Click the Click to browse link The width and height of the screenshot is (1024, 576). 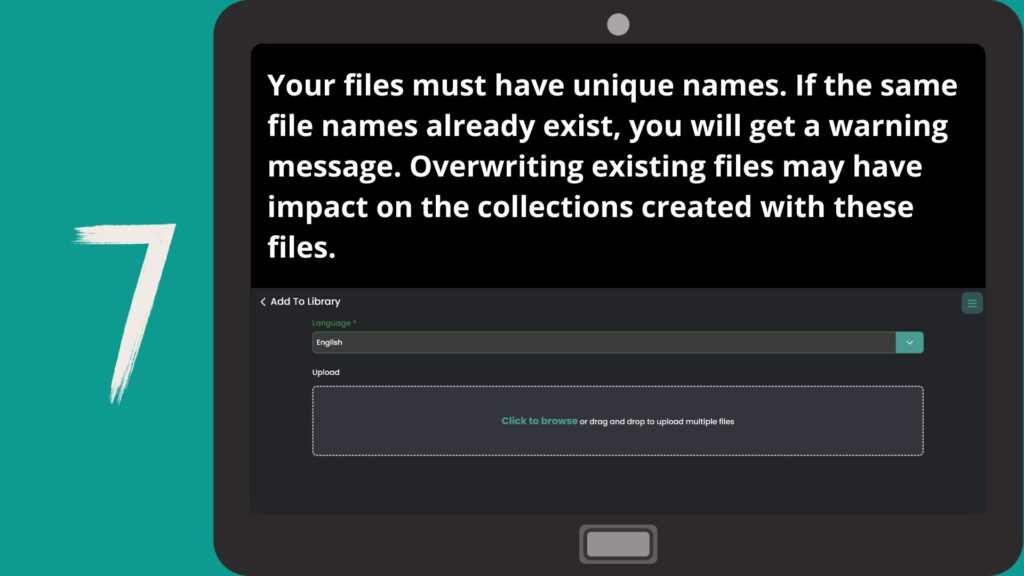click(x=539, y=421)
